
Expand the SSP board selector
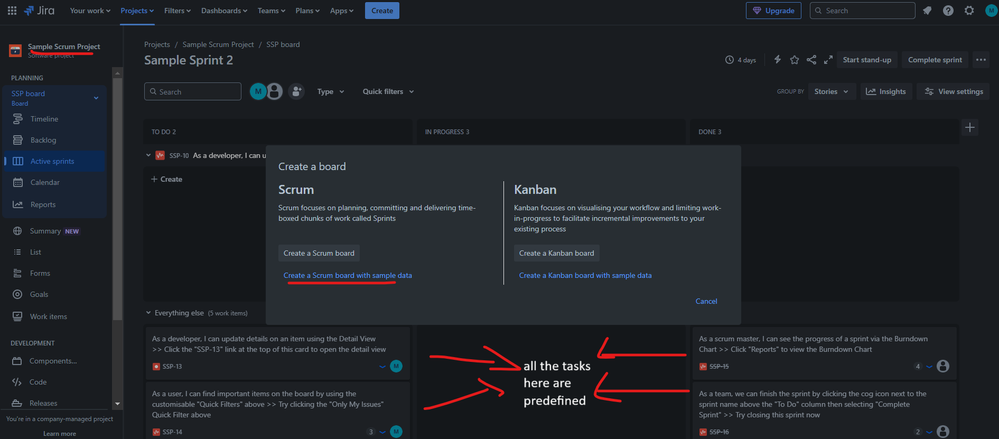(96, 97)
